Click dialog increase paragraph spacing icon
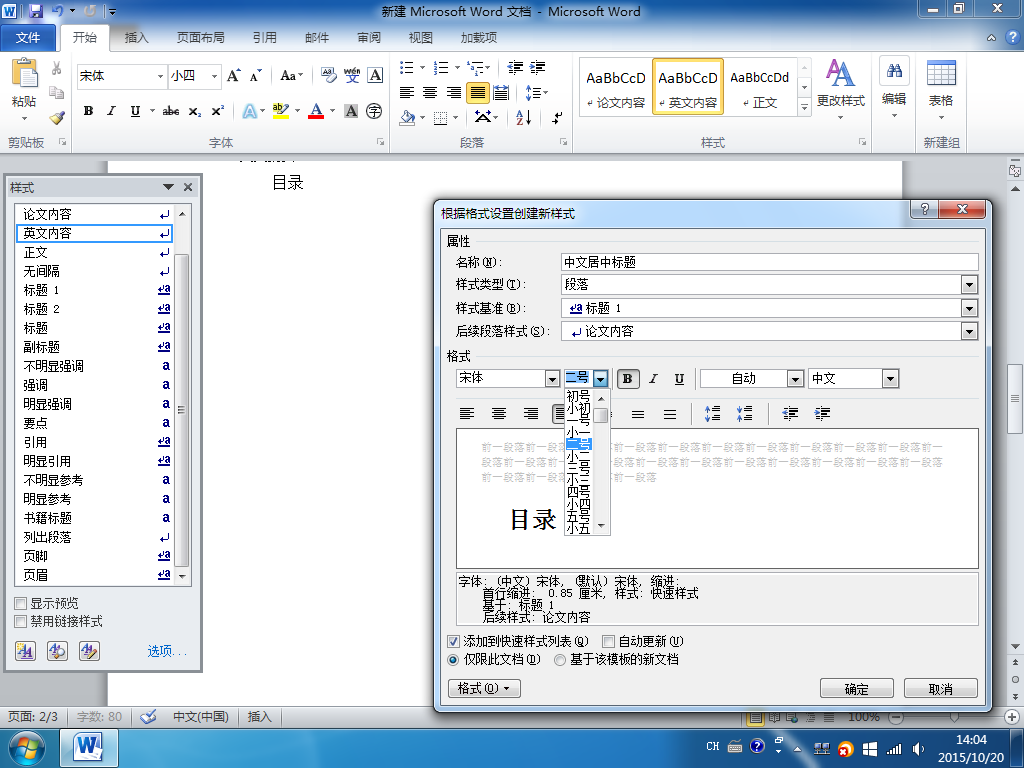This screenshot has height=768, width=1024. pyautogui.click(x=712, y=413)
